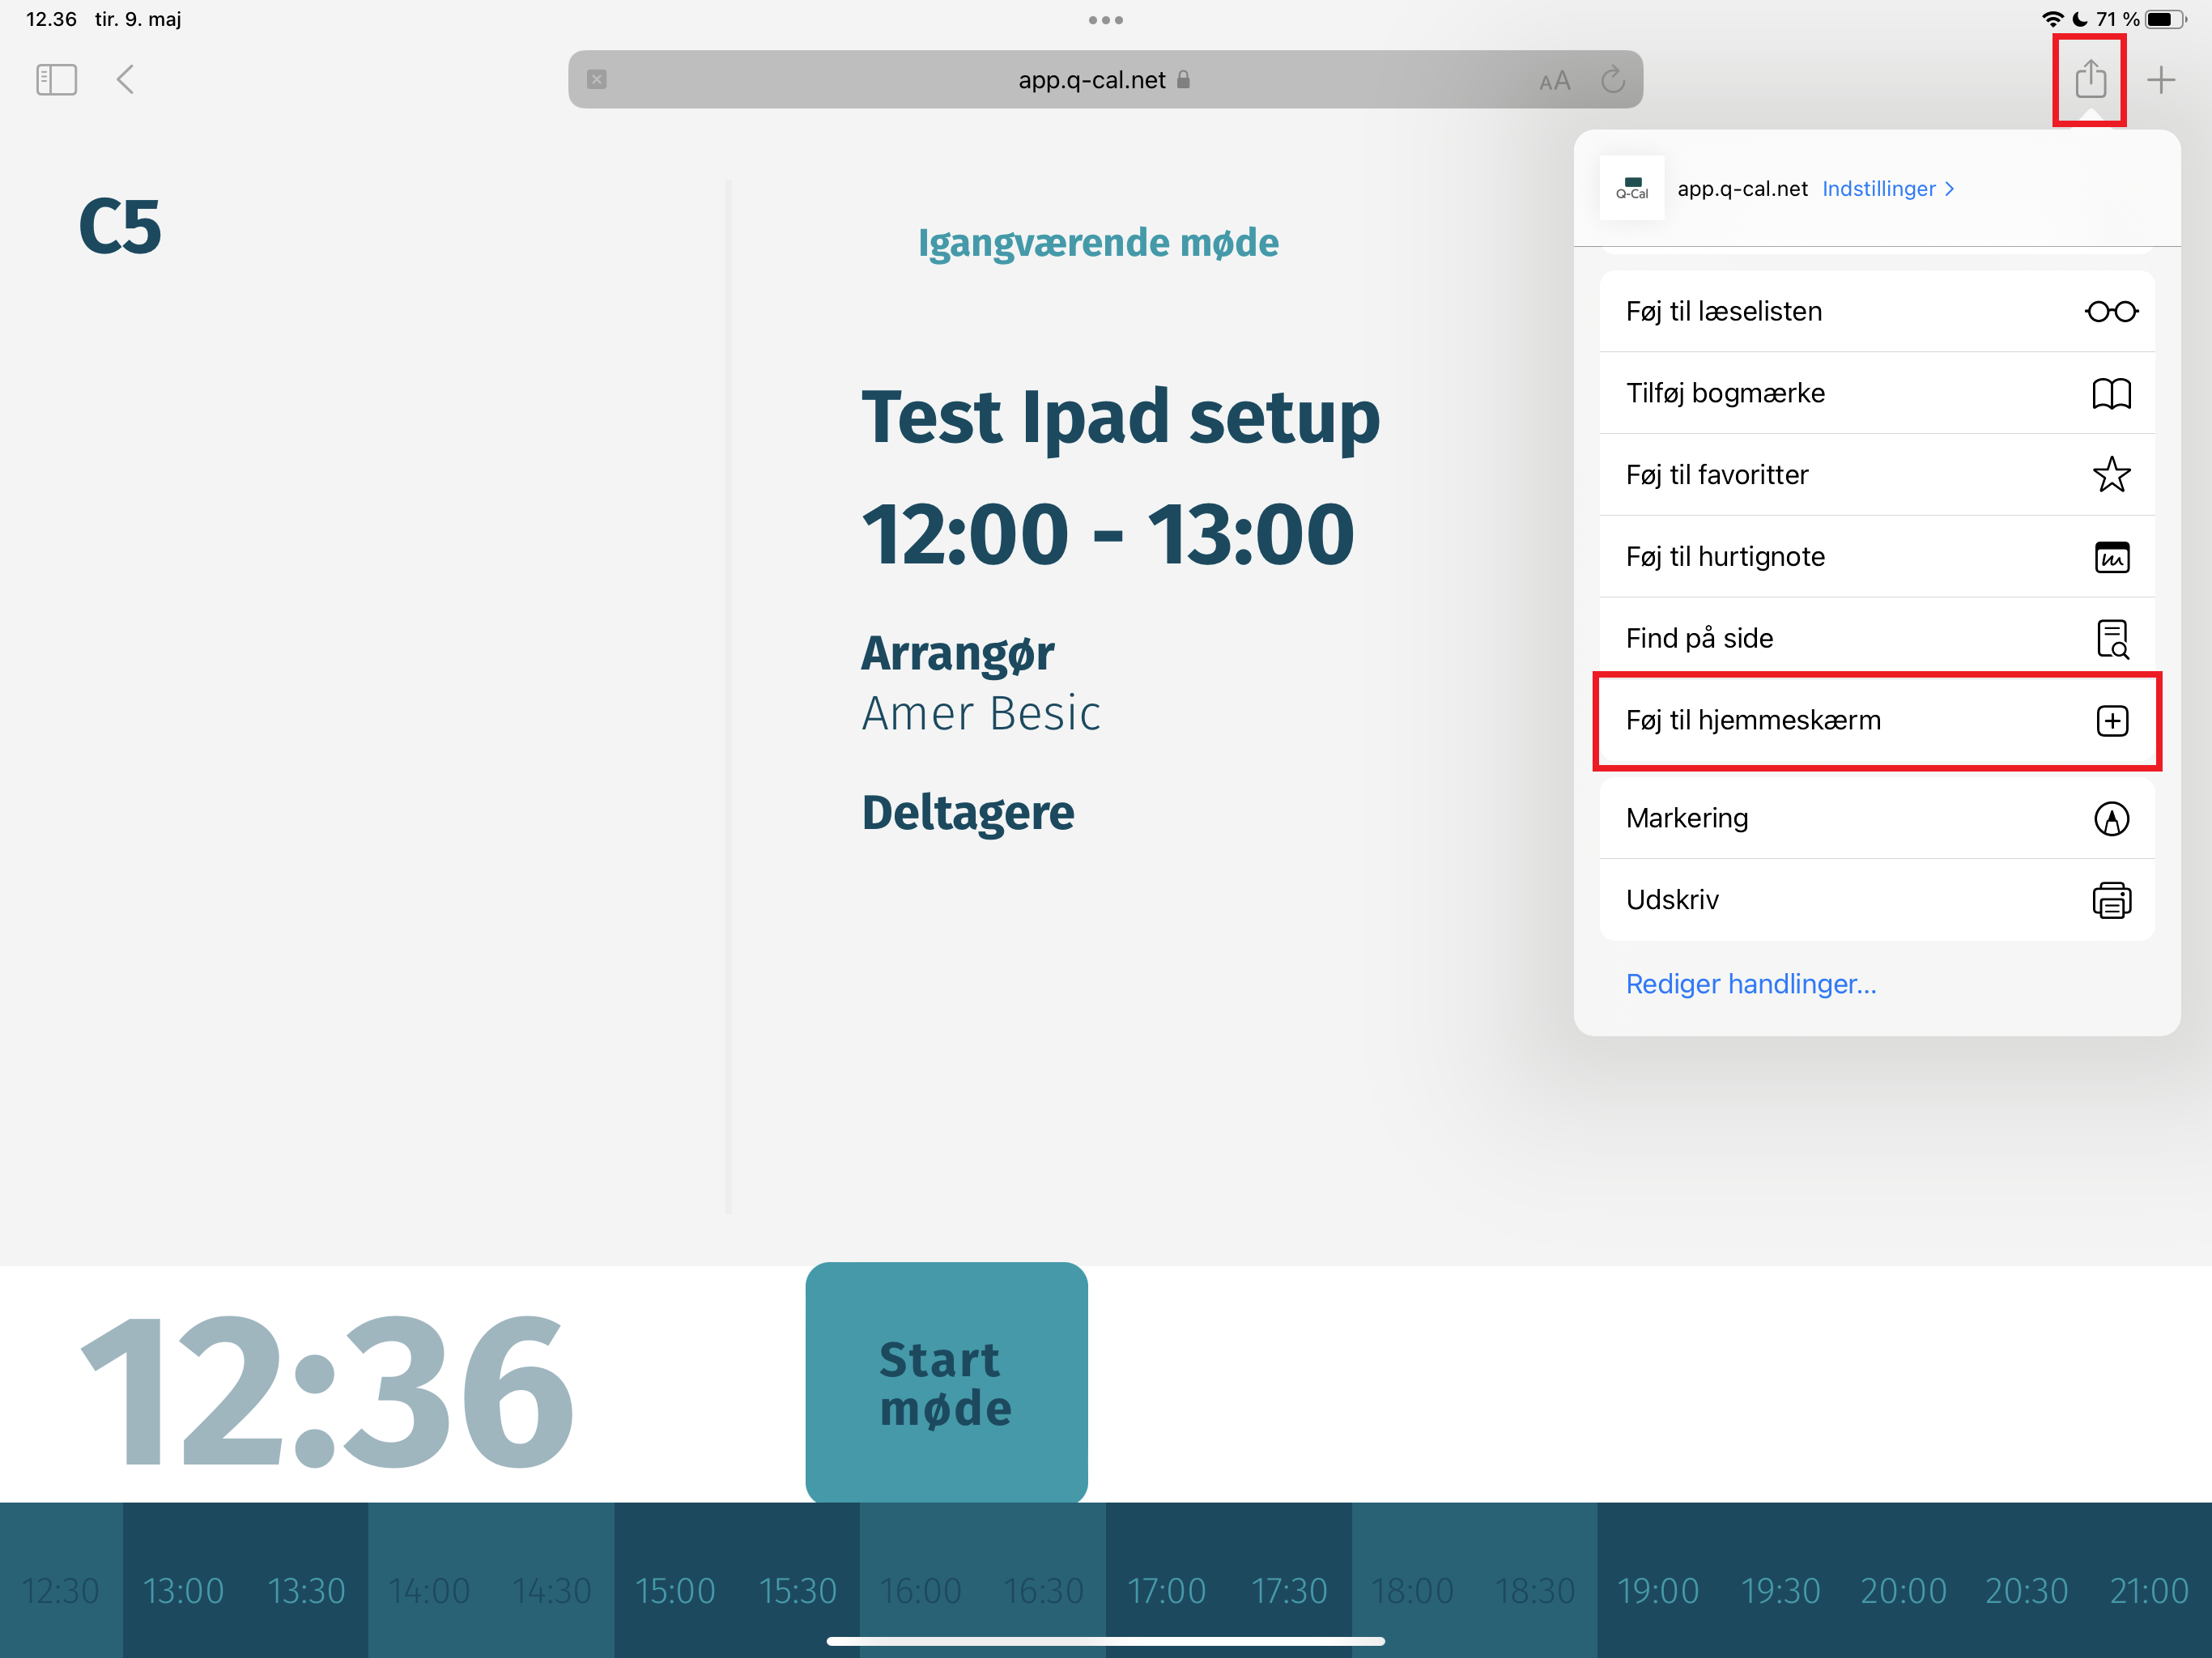Select Føj til favoritter
Viewport: 2212px width, 1658px height.
[1877, 475]
